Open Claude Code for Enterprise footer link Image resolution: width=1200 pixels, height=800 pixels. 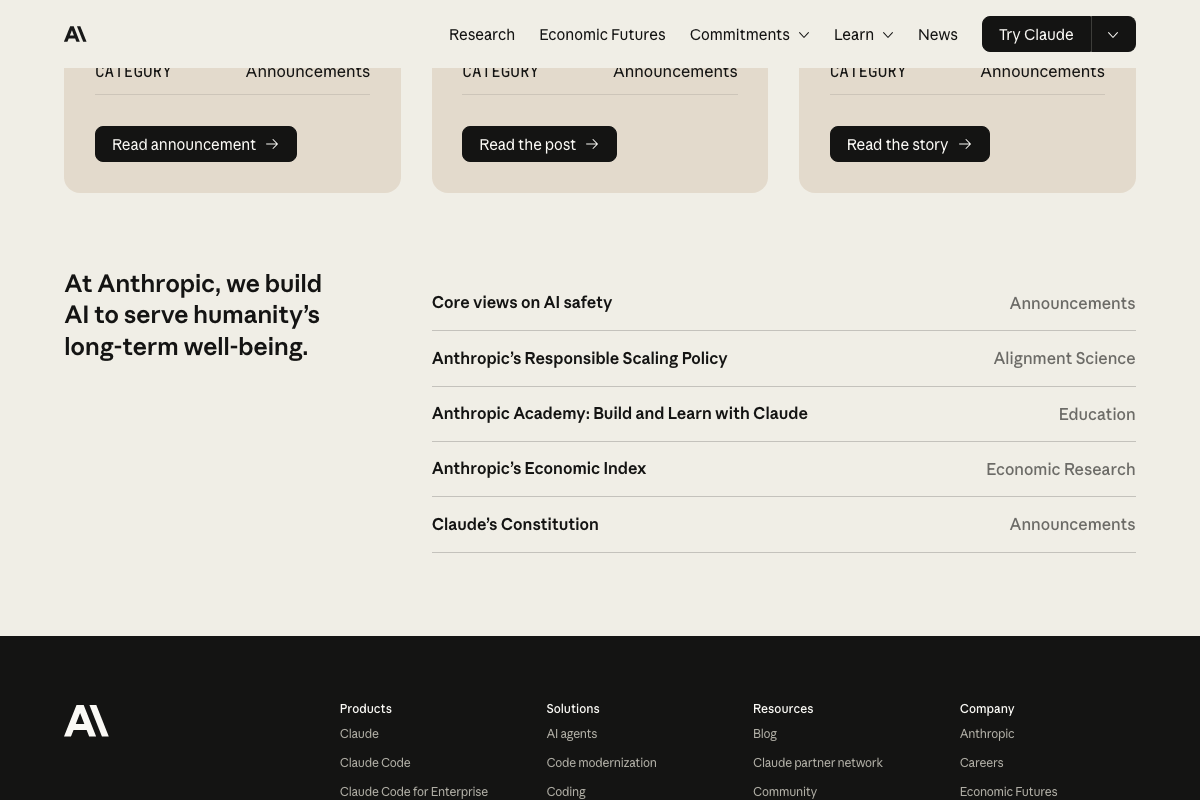[x=414, y=791]
